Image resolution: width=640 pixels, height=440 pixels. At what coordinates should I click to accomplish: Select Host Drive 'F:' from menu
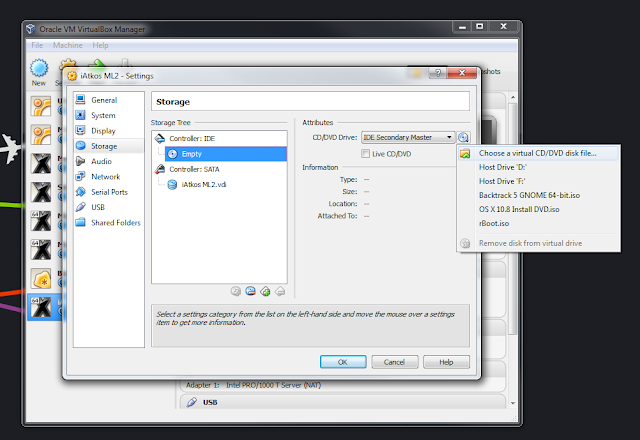click(x=538, y=181)
